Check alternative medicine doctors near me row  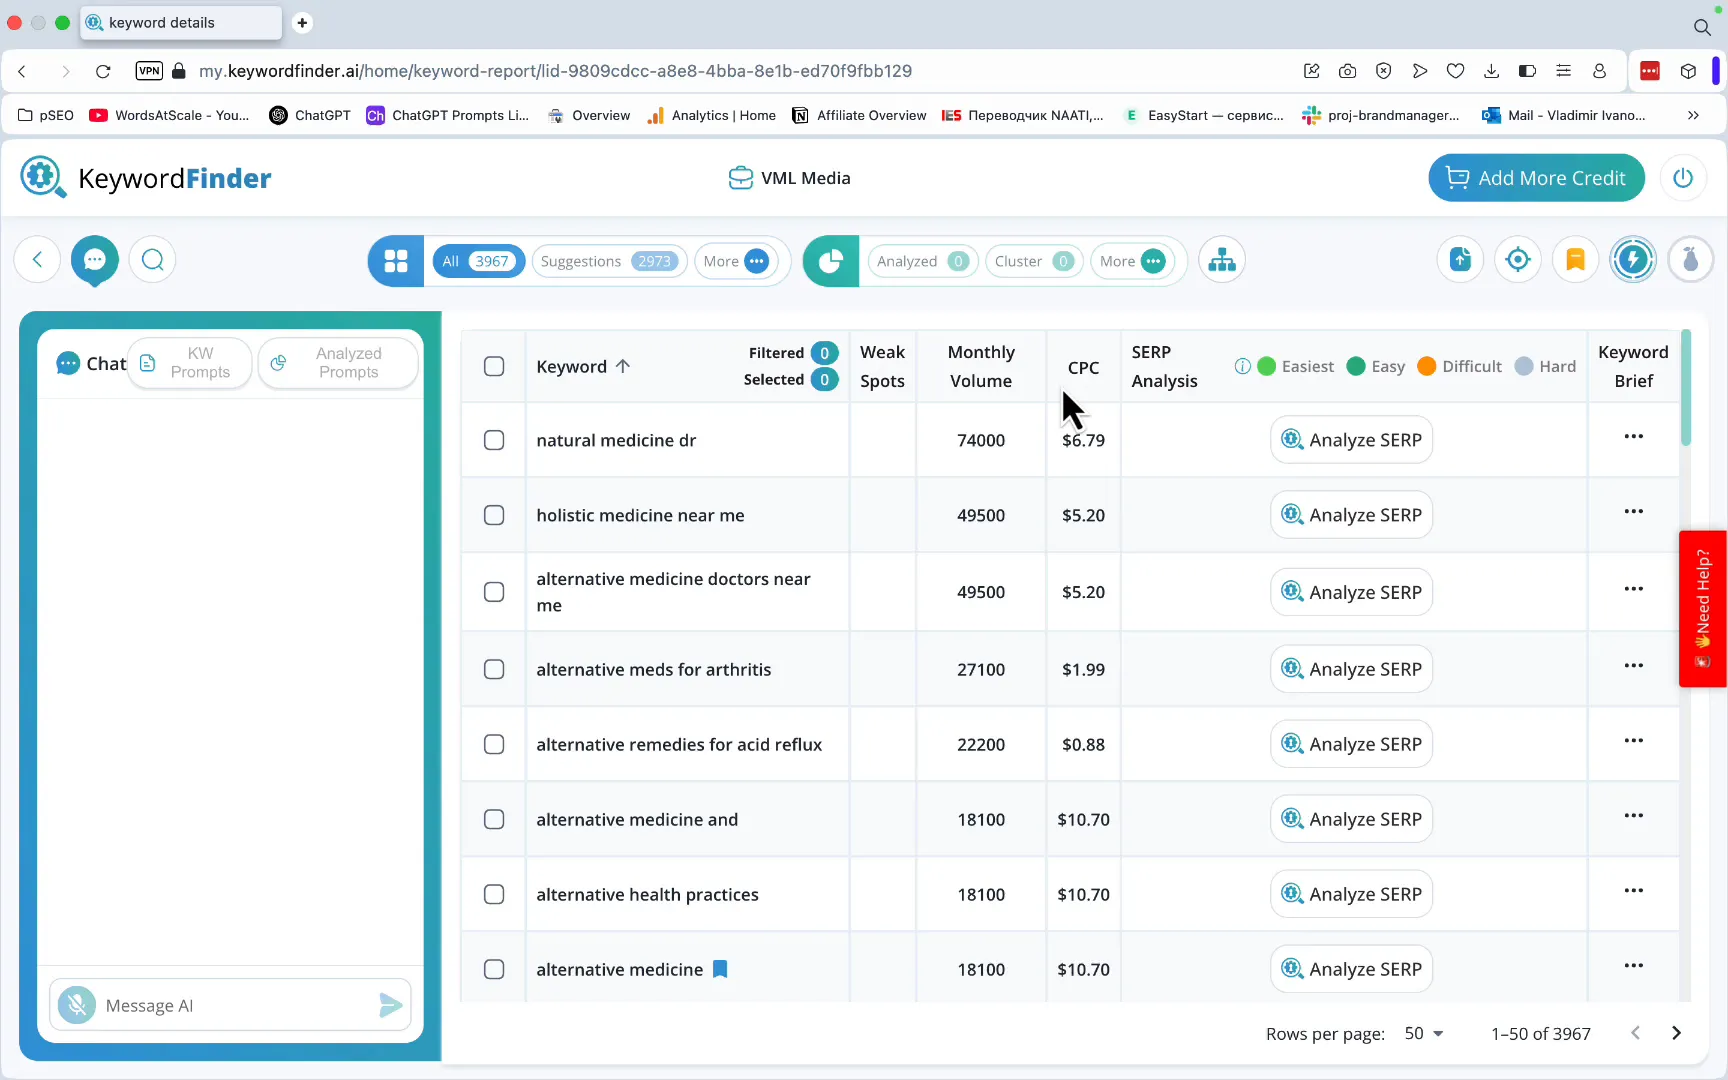point(494,592)
